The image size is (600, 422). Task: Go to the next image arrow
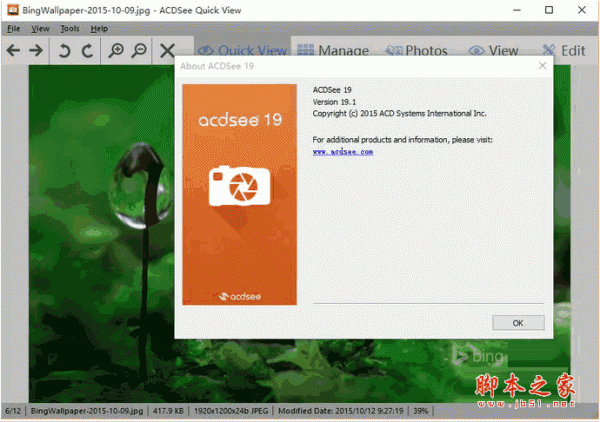tap(36, 50)
